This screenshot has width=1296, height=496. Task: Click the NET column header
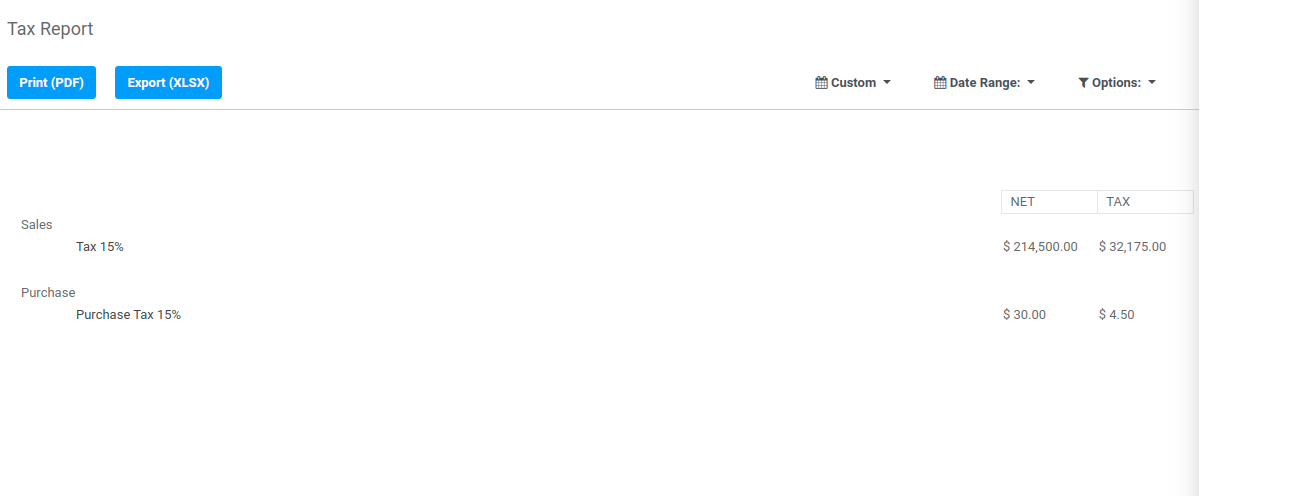click(1049, 202)
